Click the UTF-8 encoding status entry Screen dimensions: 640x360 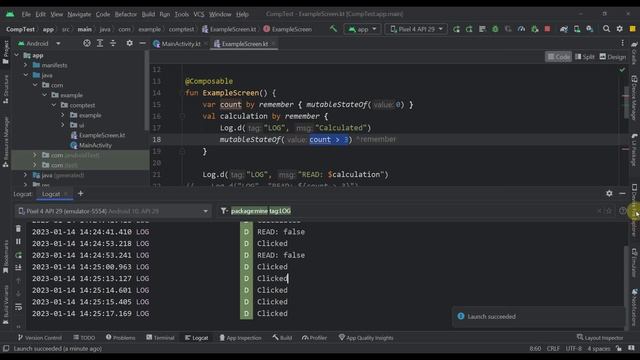click(x=573, y=349)
